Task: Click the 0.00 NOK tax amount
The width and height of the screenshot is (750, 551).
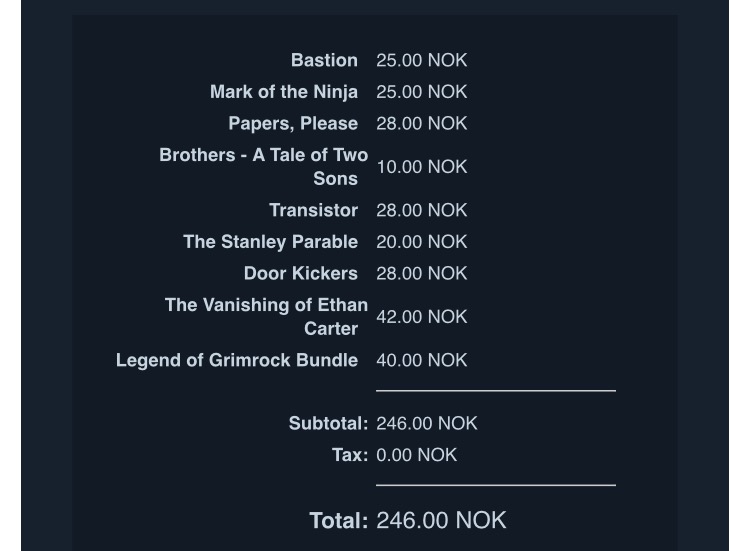Action: click(x=416, y=455)
